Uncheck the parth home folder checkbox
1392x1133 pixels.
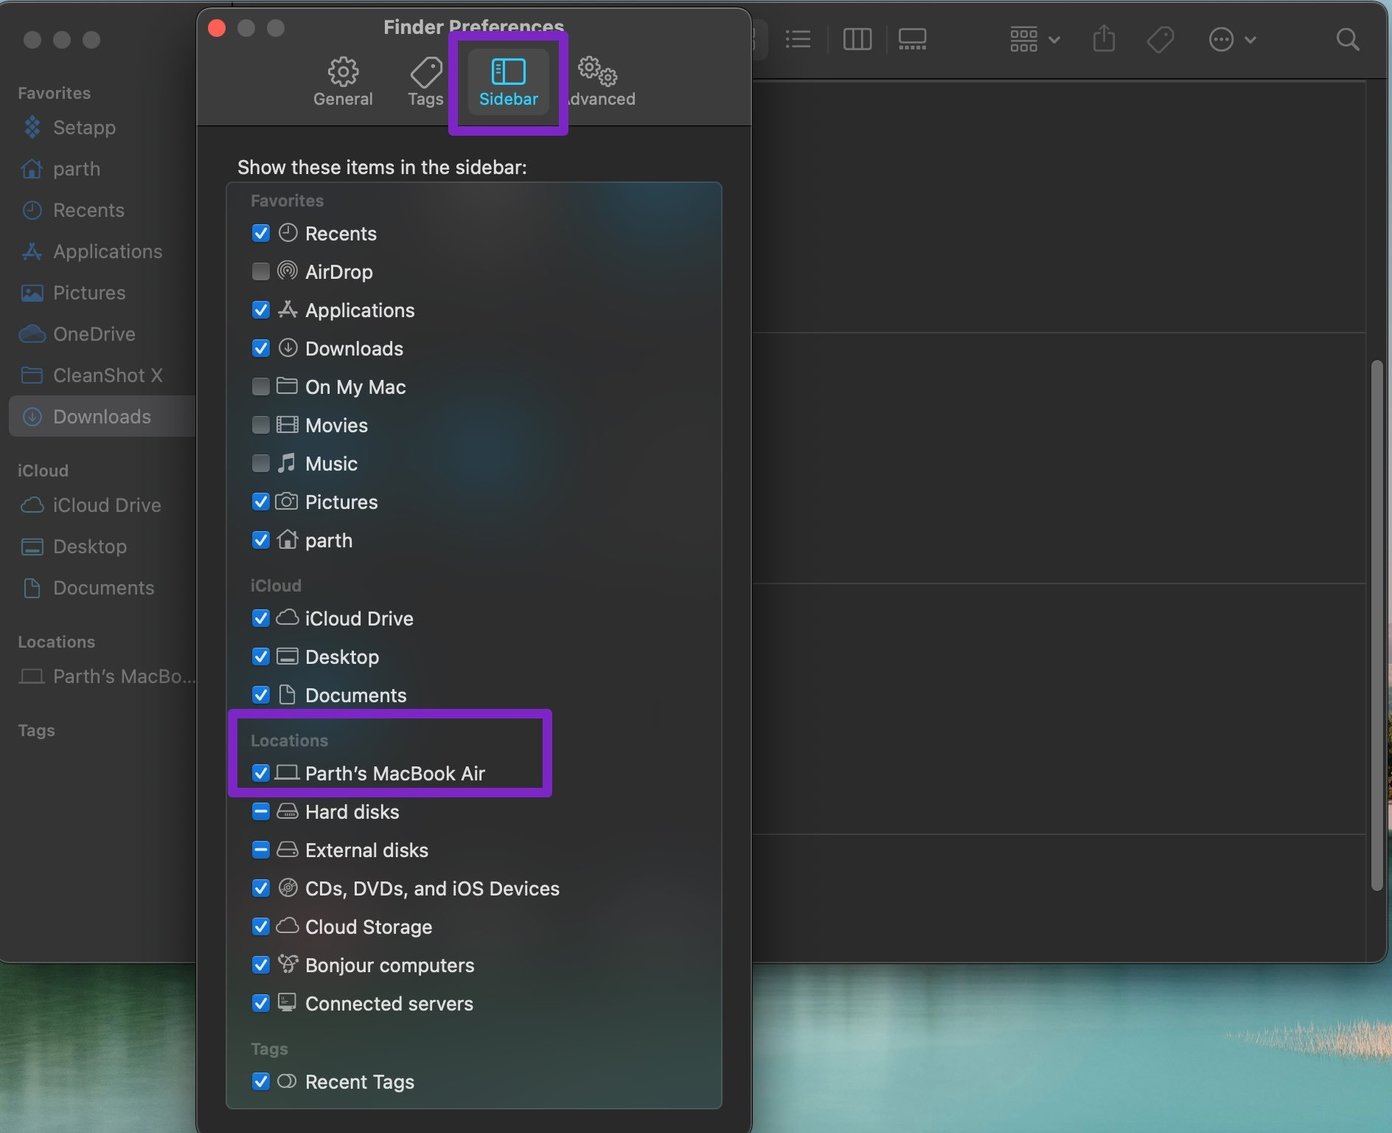click(261, 540)
